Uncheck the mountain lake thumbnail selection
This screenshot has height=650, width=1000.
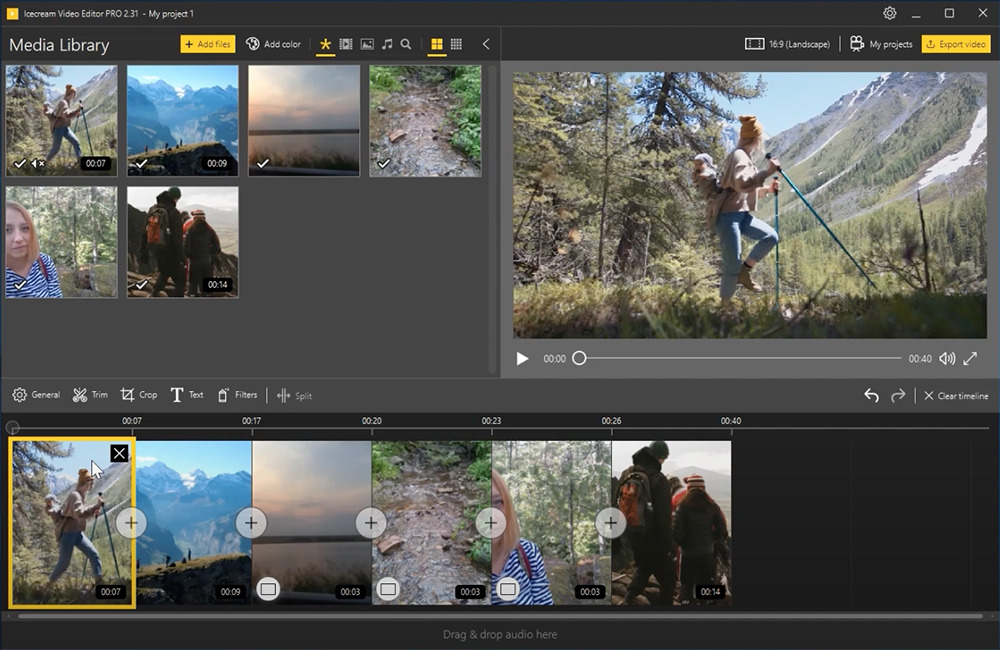click(x=140, y=162)
